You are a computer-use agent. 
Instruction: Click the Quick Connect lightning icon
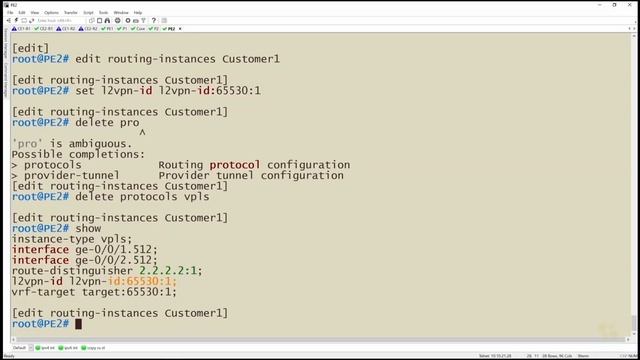coord(16,20)
